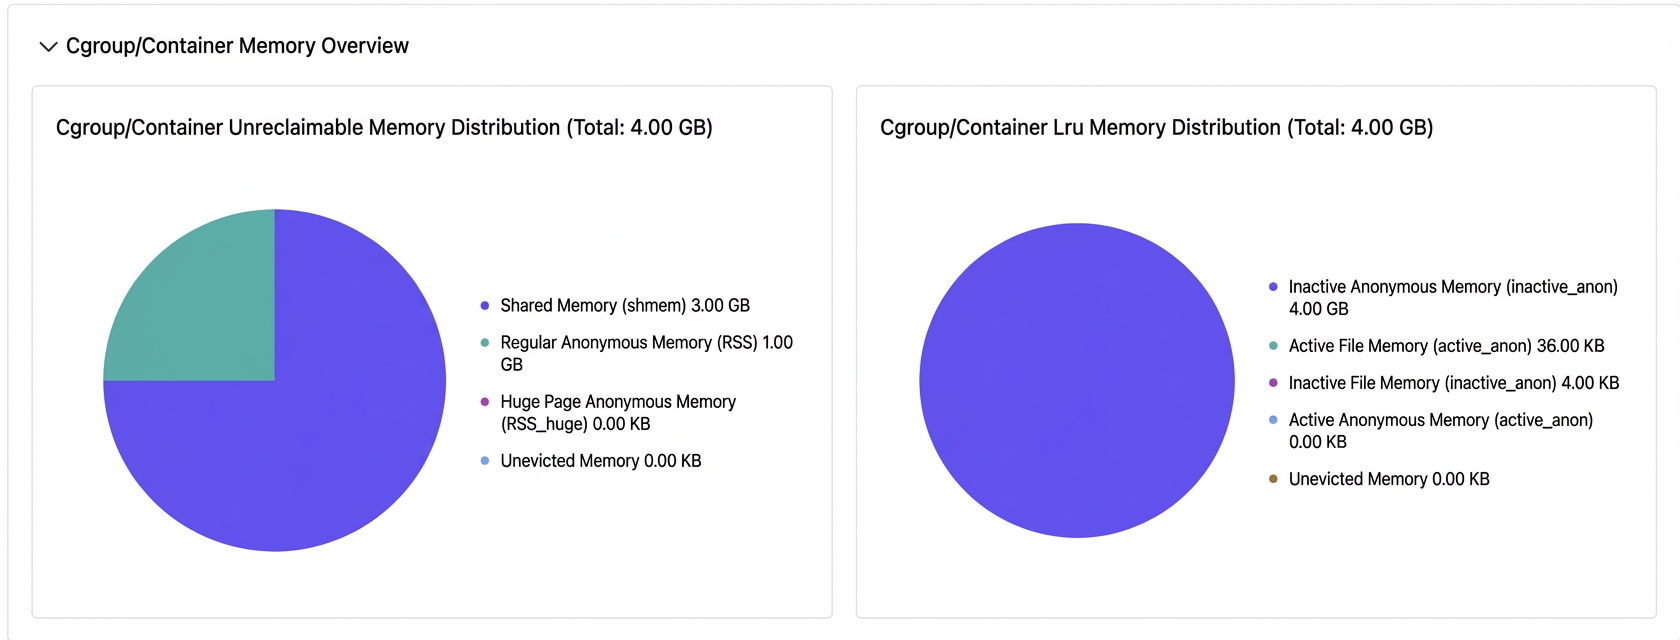Screen dimensions: 1680x640
Task: Click the purple Shared Memory legend dot
Action: coord(485,306)
